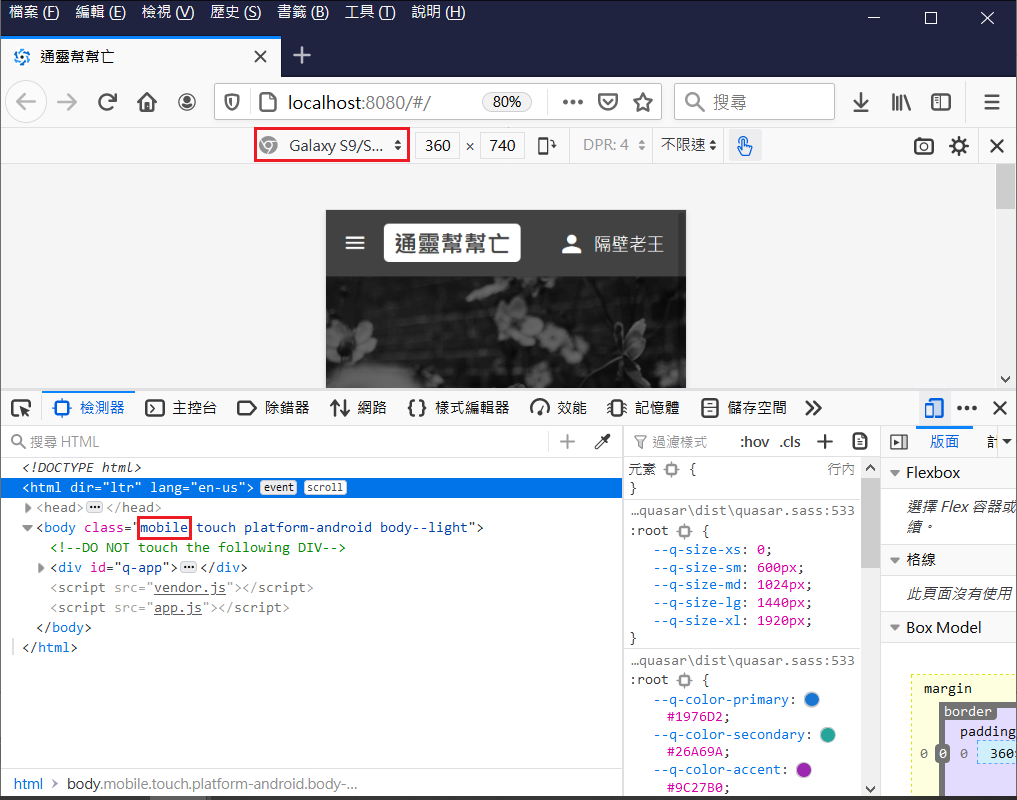Rotate the viewport orientation
Viewport: 1017px width, 800px height.
pos(547,145)
